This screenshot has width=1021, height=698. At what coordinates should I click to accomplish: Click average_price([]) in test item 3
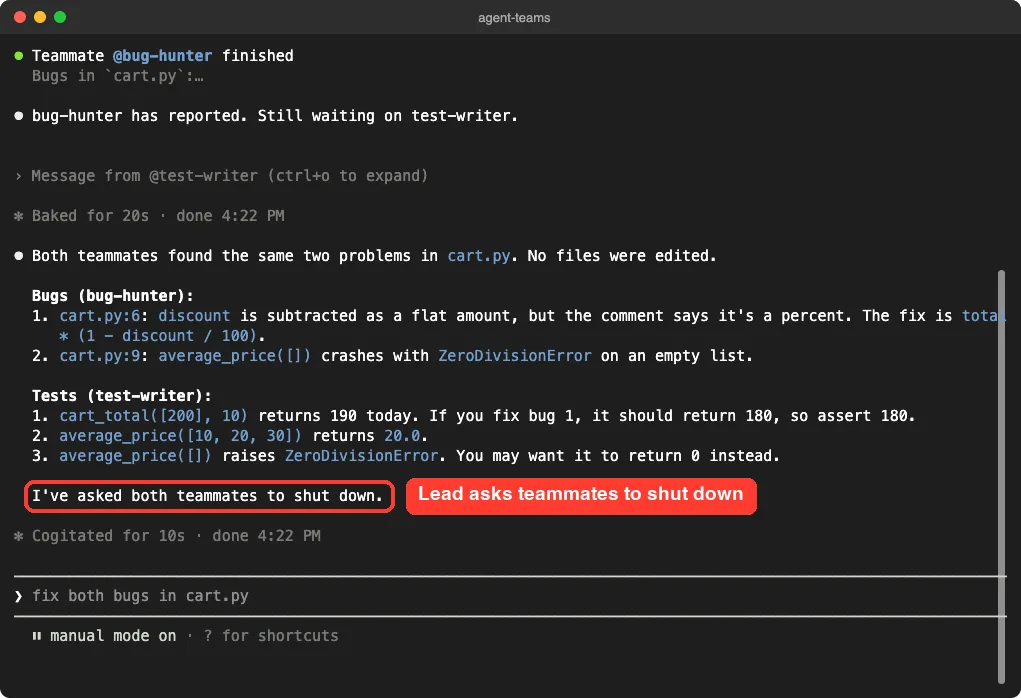pos(135,456)
